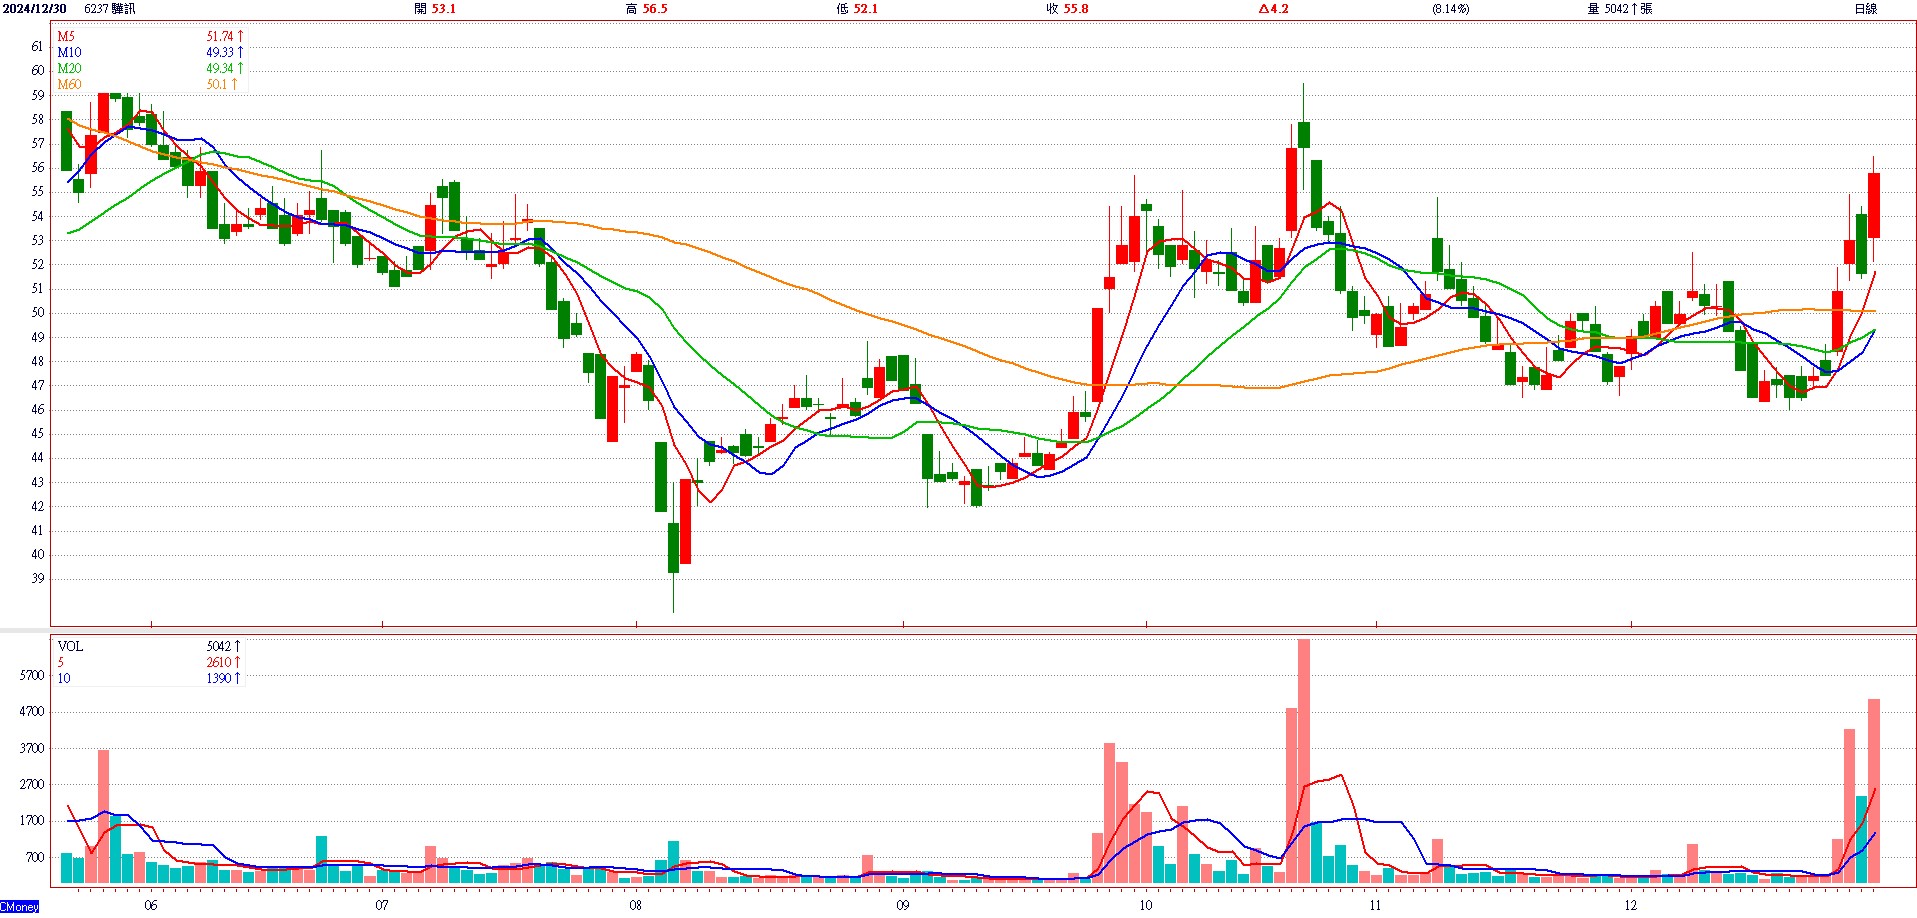Click the stock name 6237 驊訊
The height and width of the screenshot is (918, 1917).
point(110,9)
